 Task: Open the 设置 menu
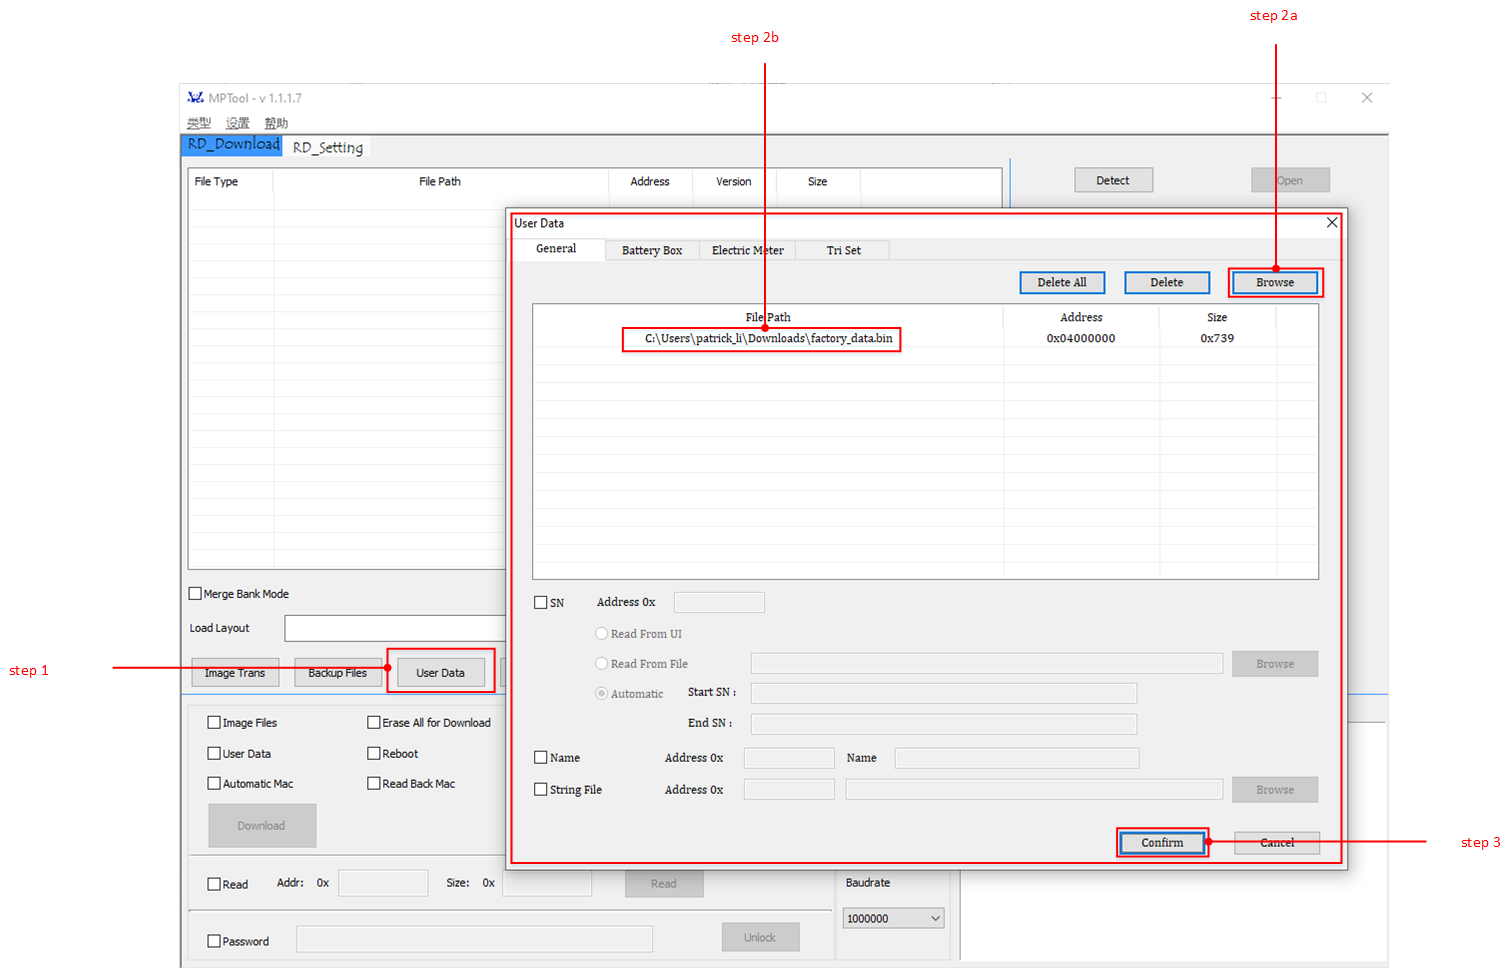[237, 122]
